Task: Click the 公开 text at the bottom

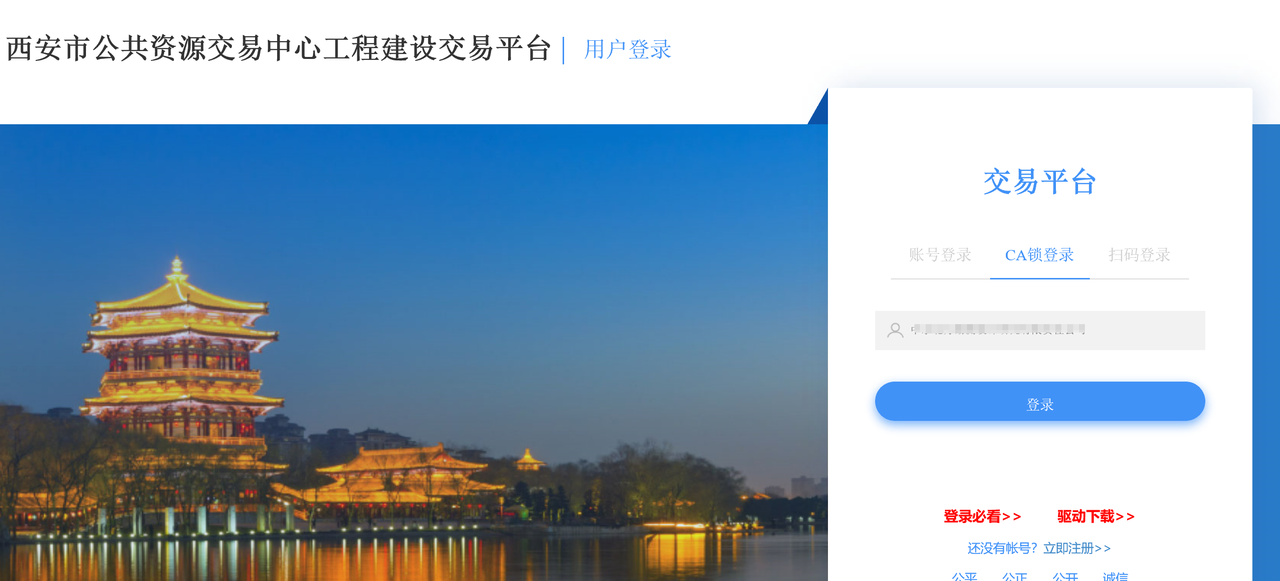Action: coord(1065,577)
